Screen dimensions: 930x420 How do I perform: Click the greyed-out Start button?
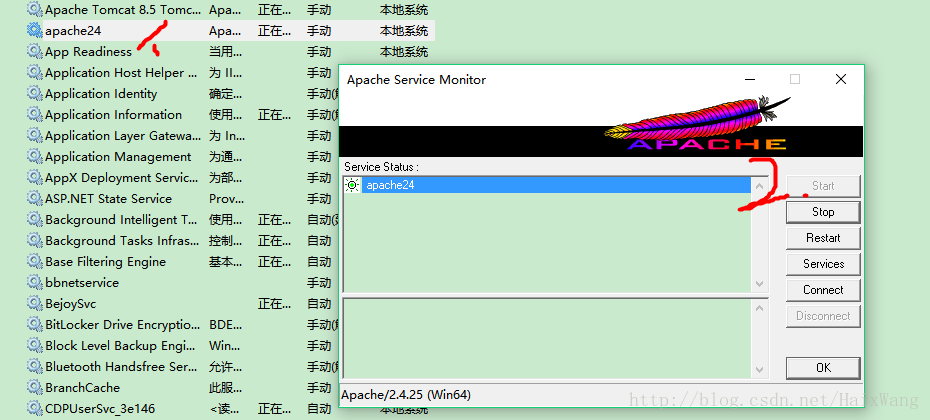823,186
